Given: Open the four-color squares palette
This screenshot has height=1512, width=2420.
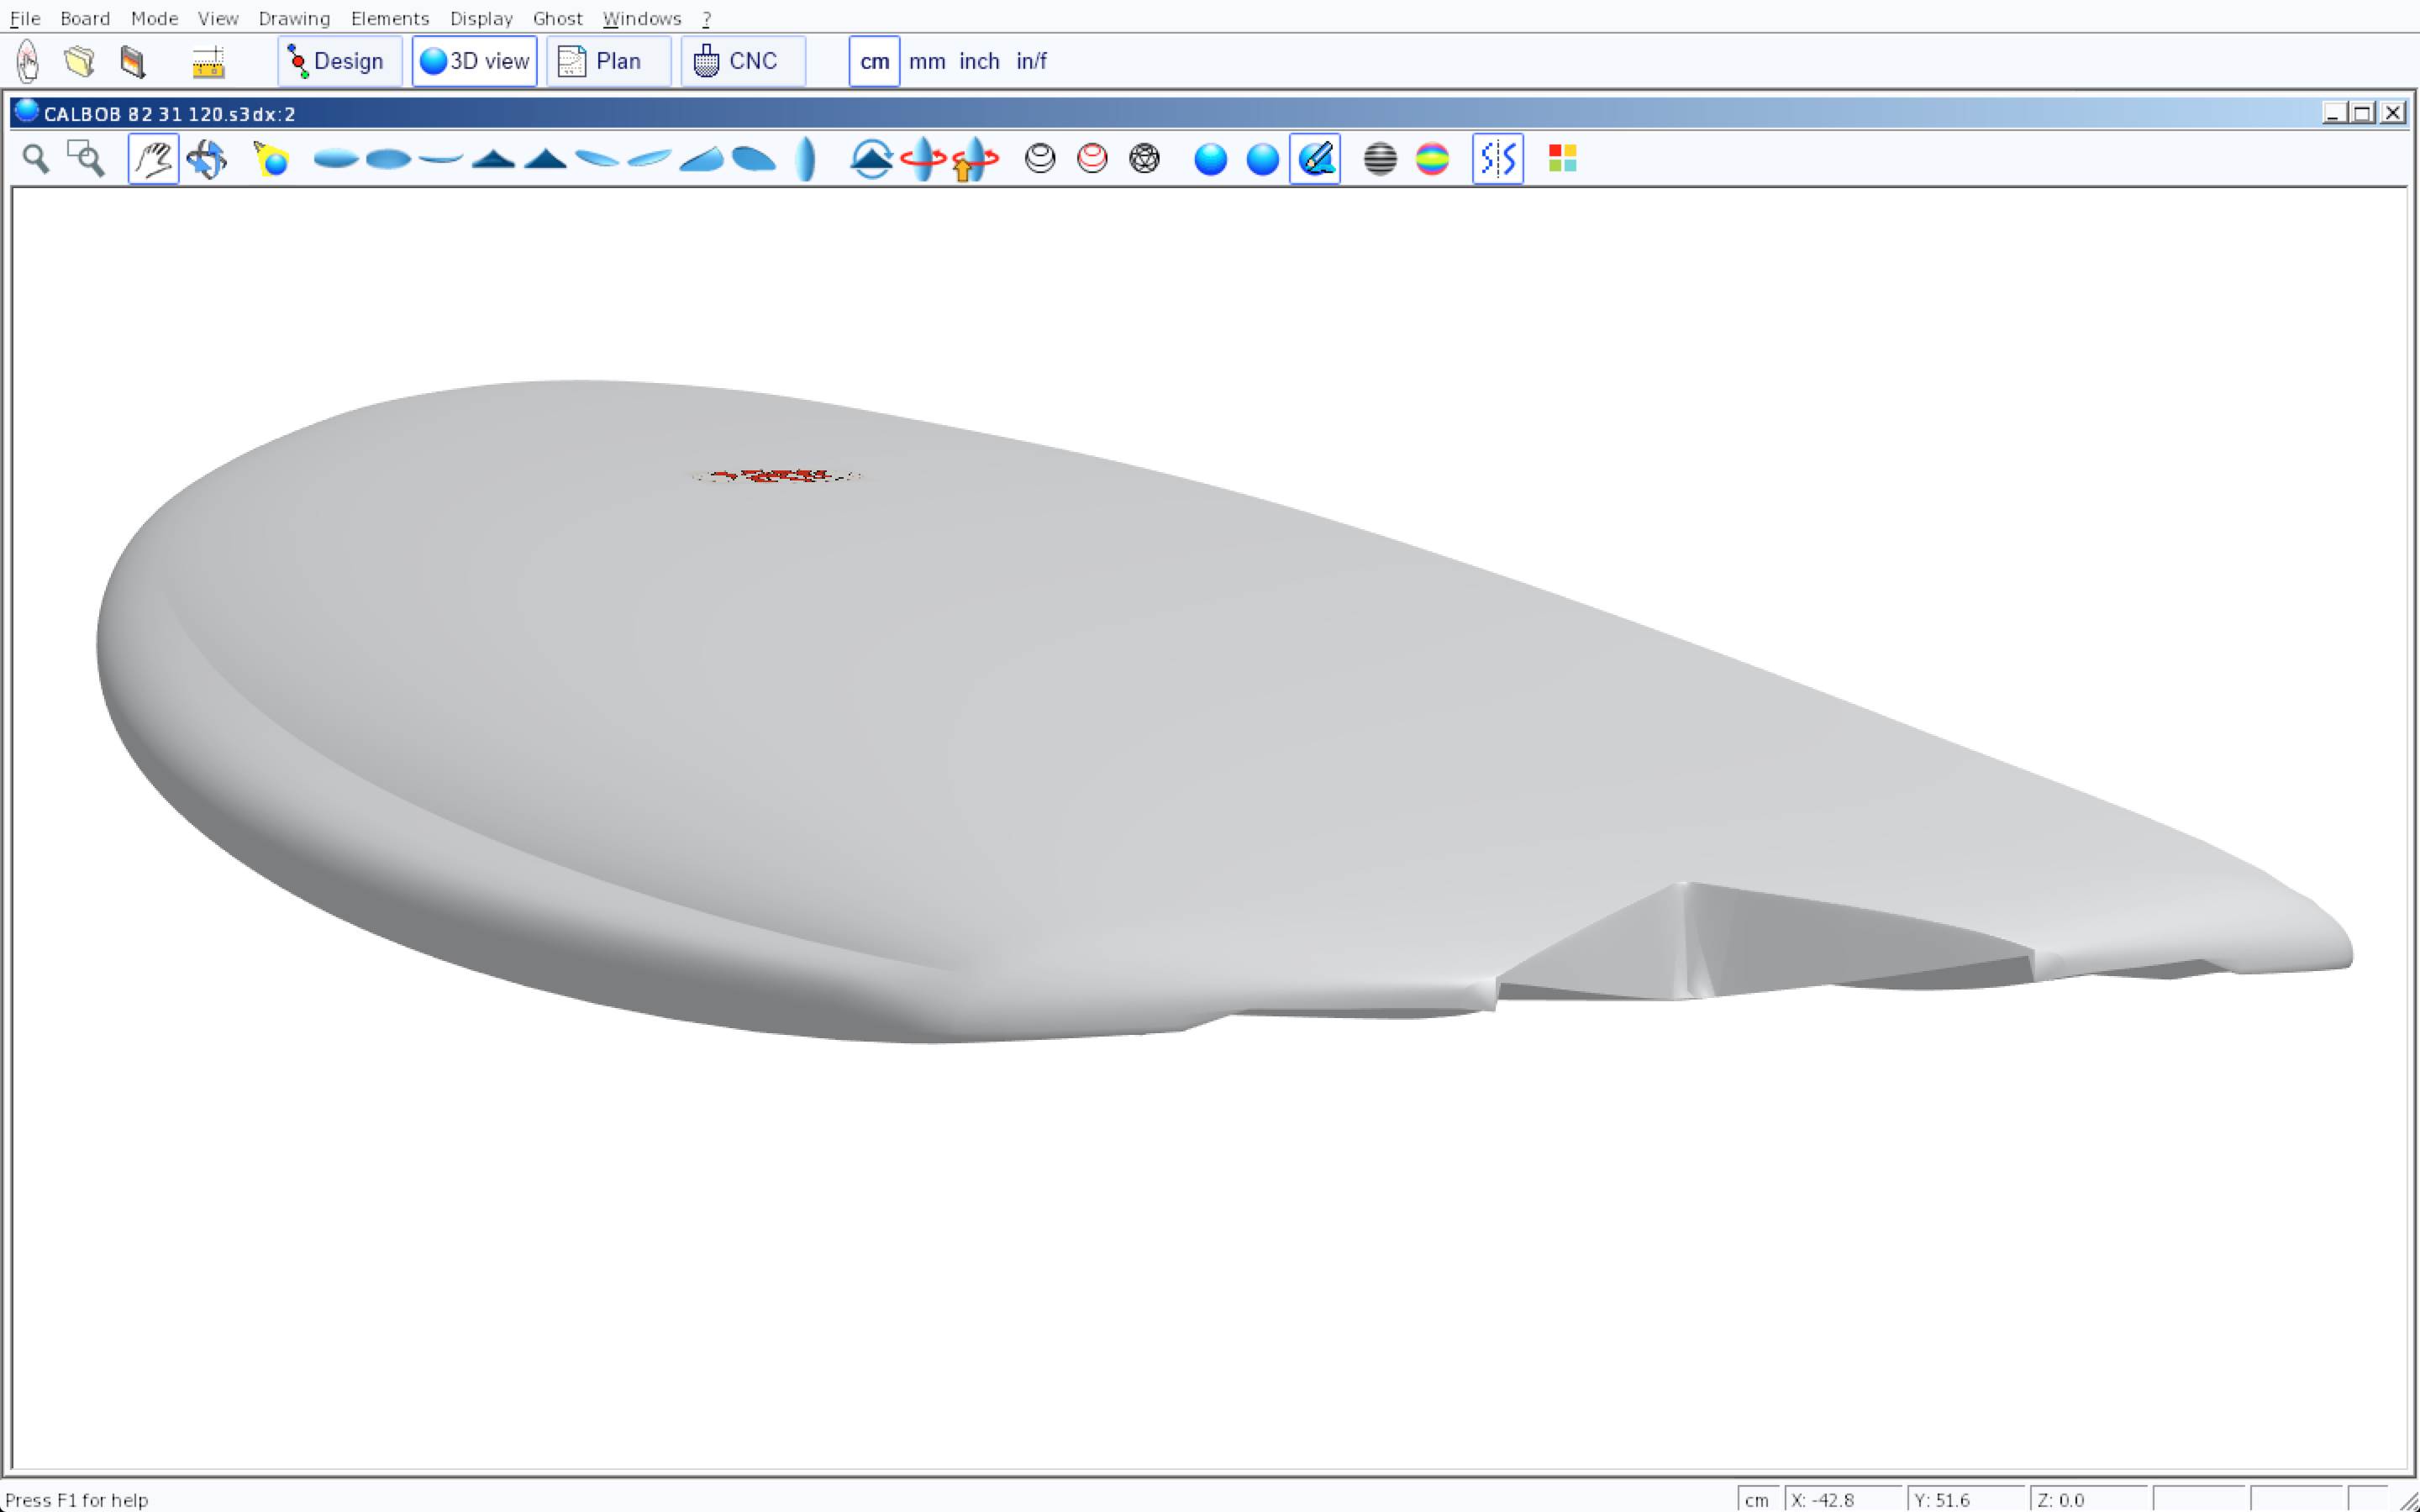Looking at the screenshot, I should 1562,159.
